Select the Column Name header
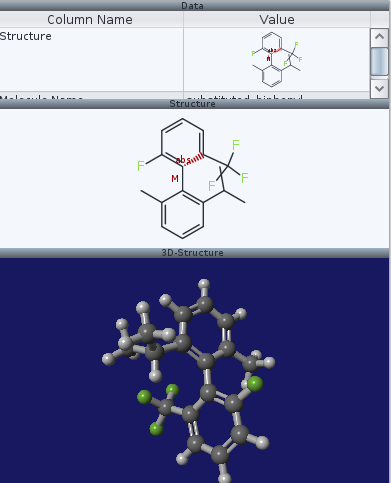The height and width of the screenshot is (483, 391). point(90,20)
